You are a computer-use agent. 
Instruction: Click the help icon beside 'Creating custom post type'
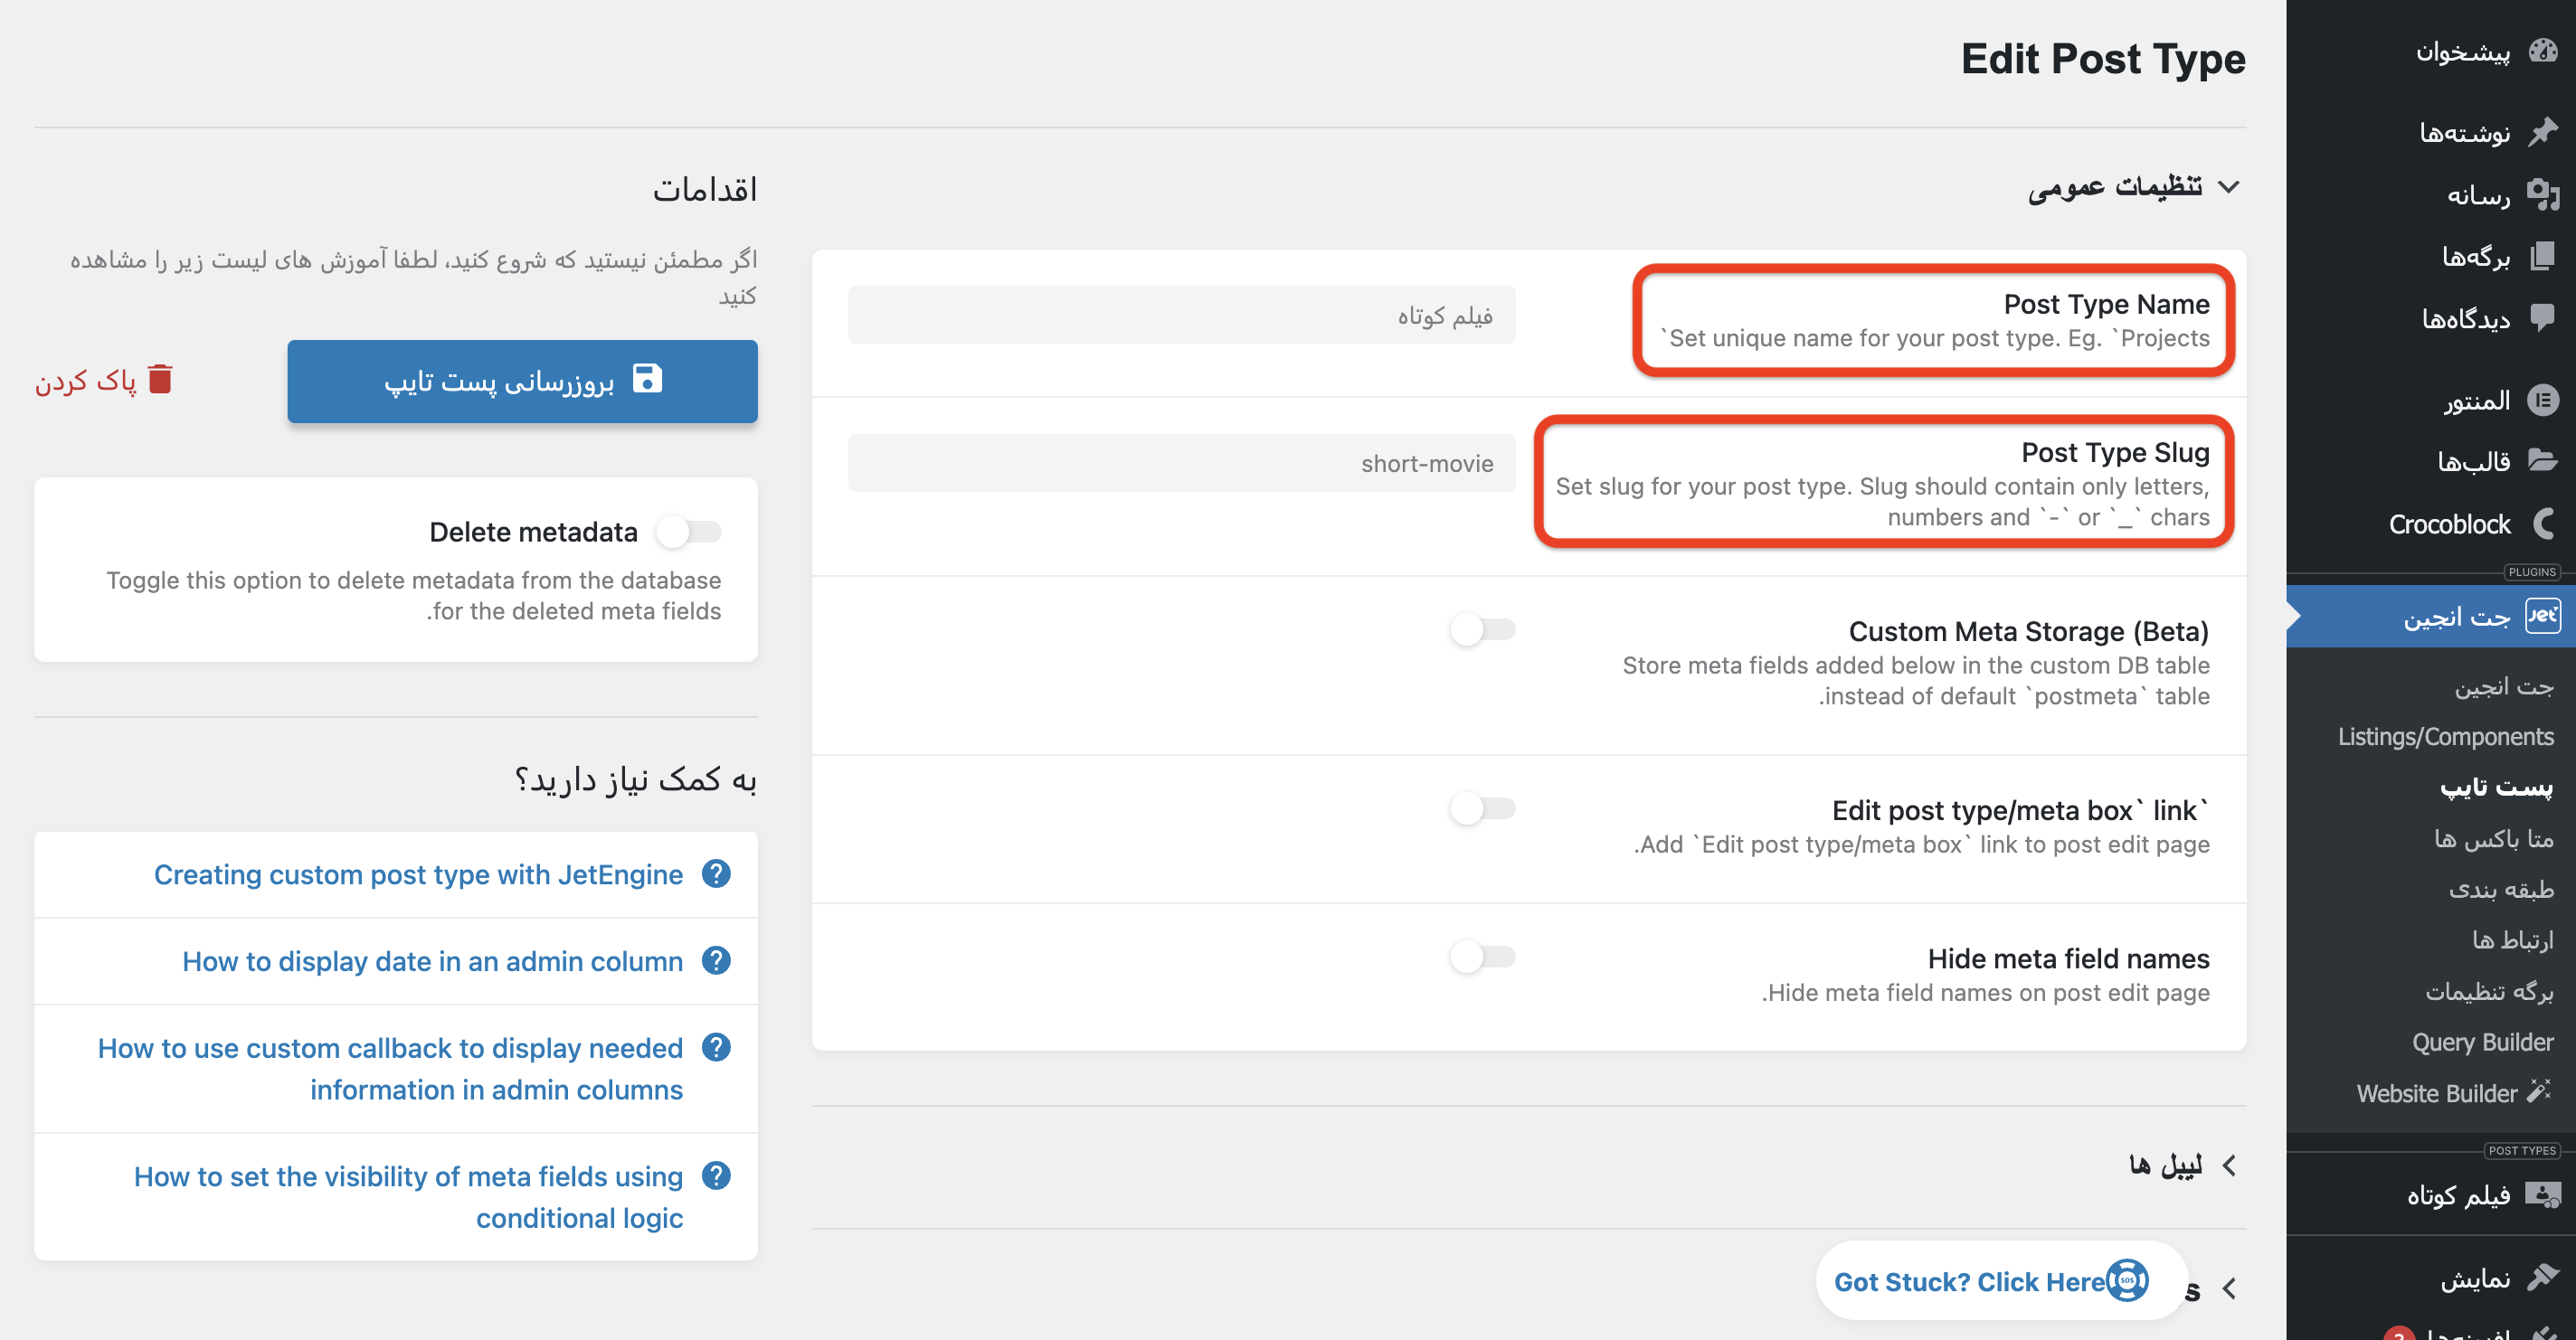coord(716,874)
